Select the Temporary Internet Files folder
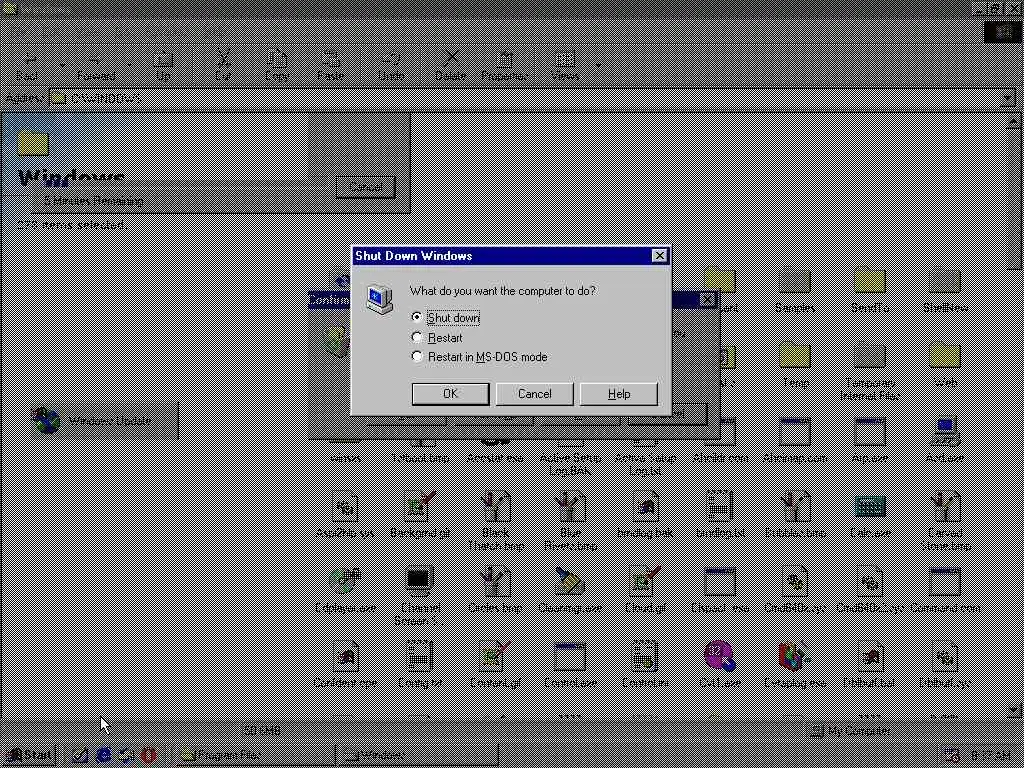Image resolution: width=1024 pixels, height=768 pixels. click(x=870, y=371)
